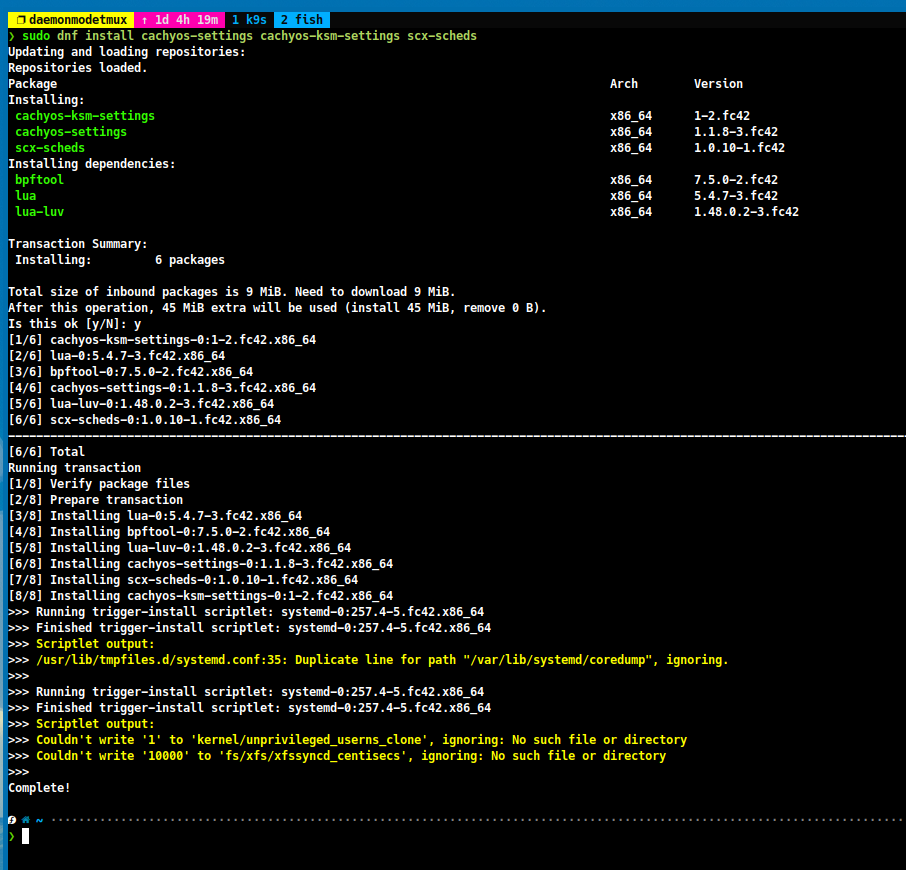
Task: Click '[4/8] Installing bpftool' line
Action: click(x=169, y=532)
